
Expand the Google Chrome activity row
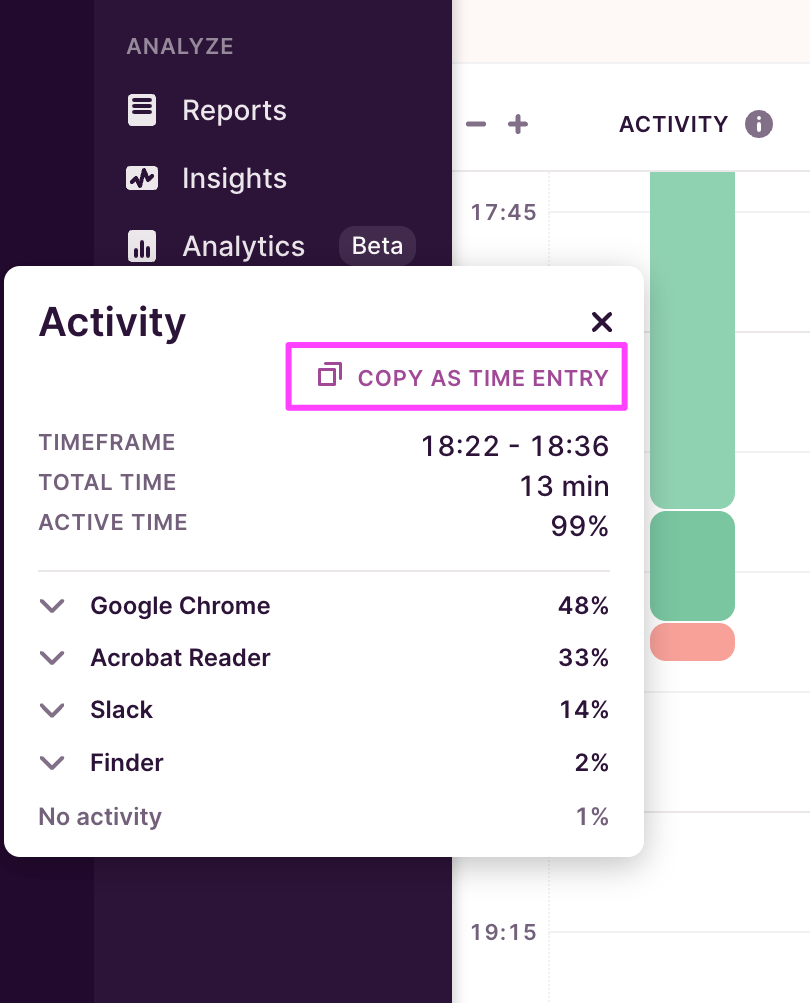tap(52, 606)
